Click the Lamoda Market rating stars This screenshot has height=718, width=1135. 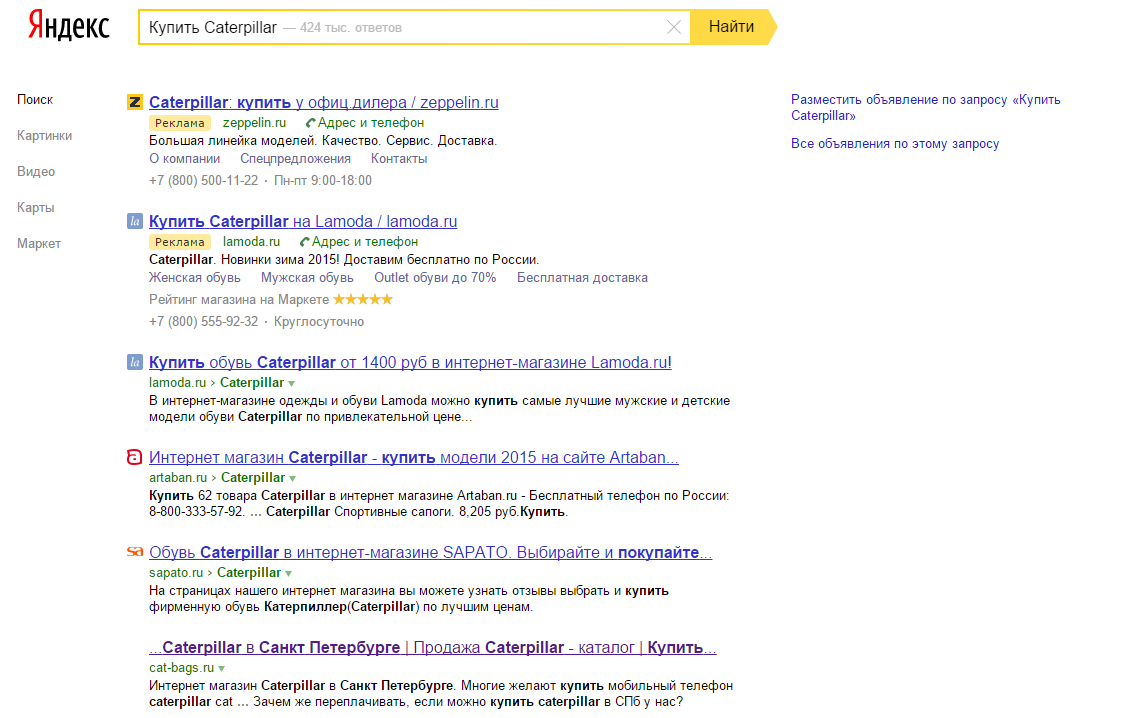coord(363,299)
